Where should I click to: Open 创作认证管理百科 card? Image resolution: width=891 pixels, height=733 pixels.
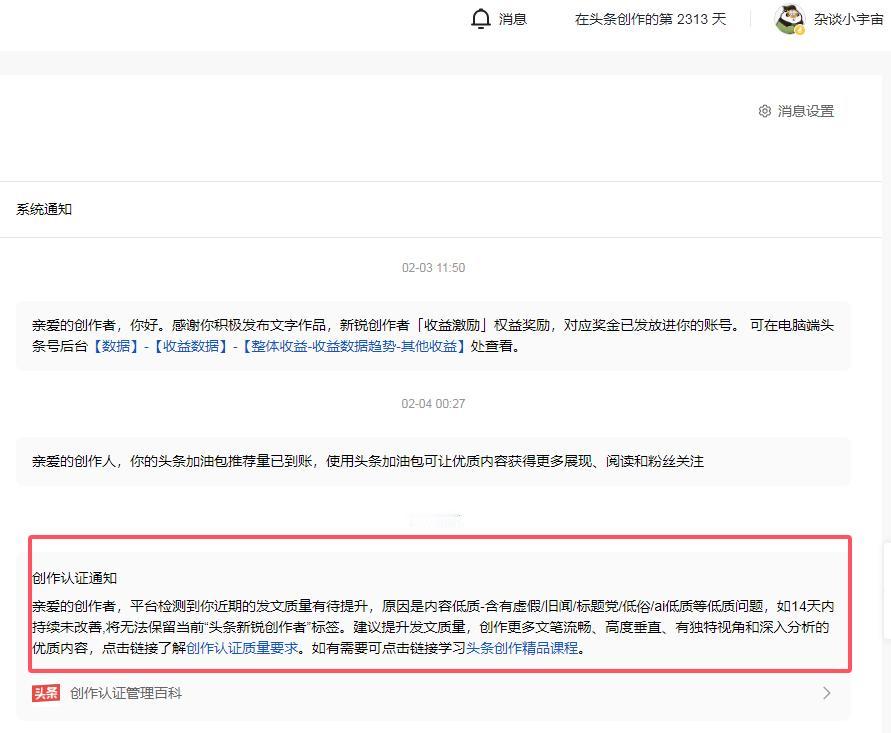tap(433, 693)
